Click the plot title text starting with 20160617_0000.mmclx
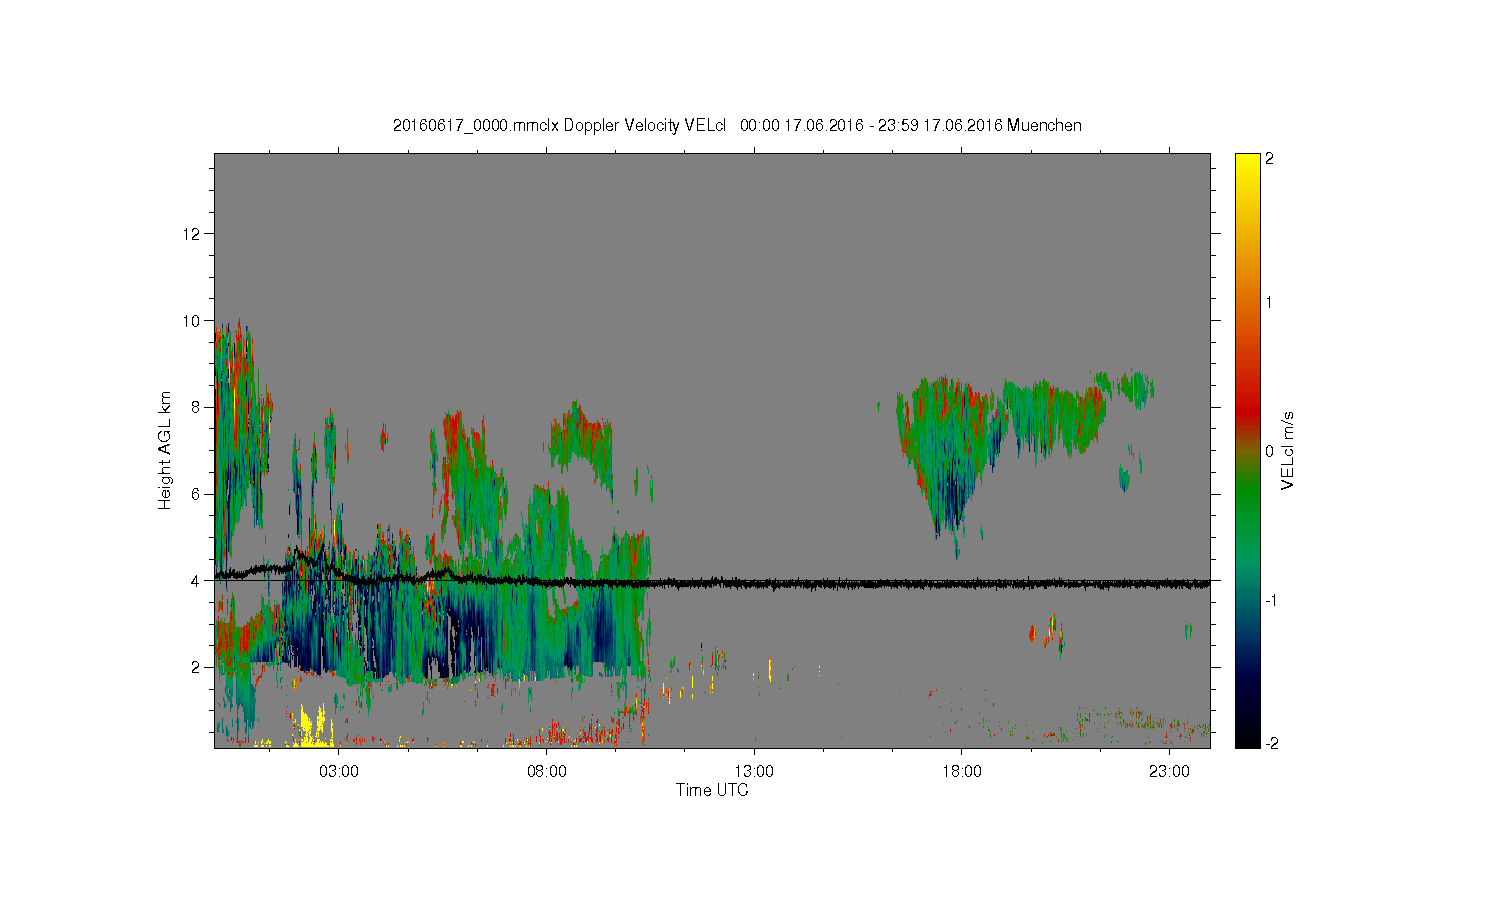This screenshot has width=1500, height=900. pos(737,125)
